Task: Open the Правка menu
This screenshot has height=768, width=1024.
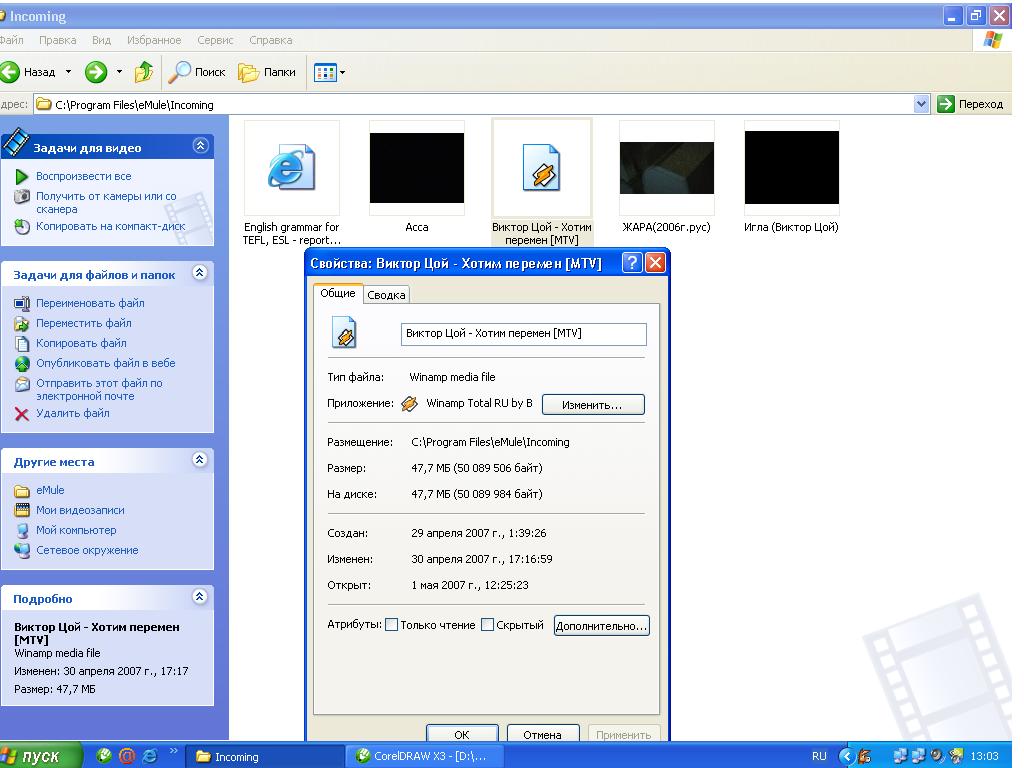Action: coord(57,40)
